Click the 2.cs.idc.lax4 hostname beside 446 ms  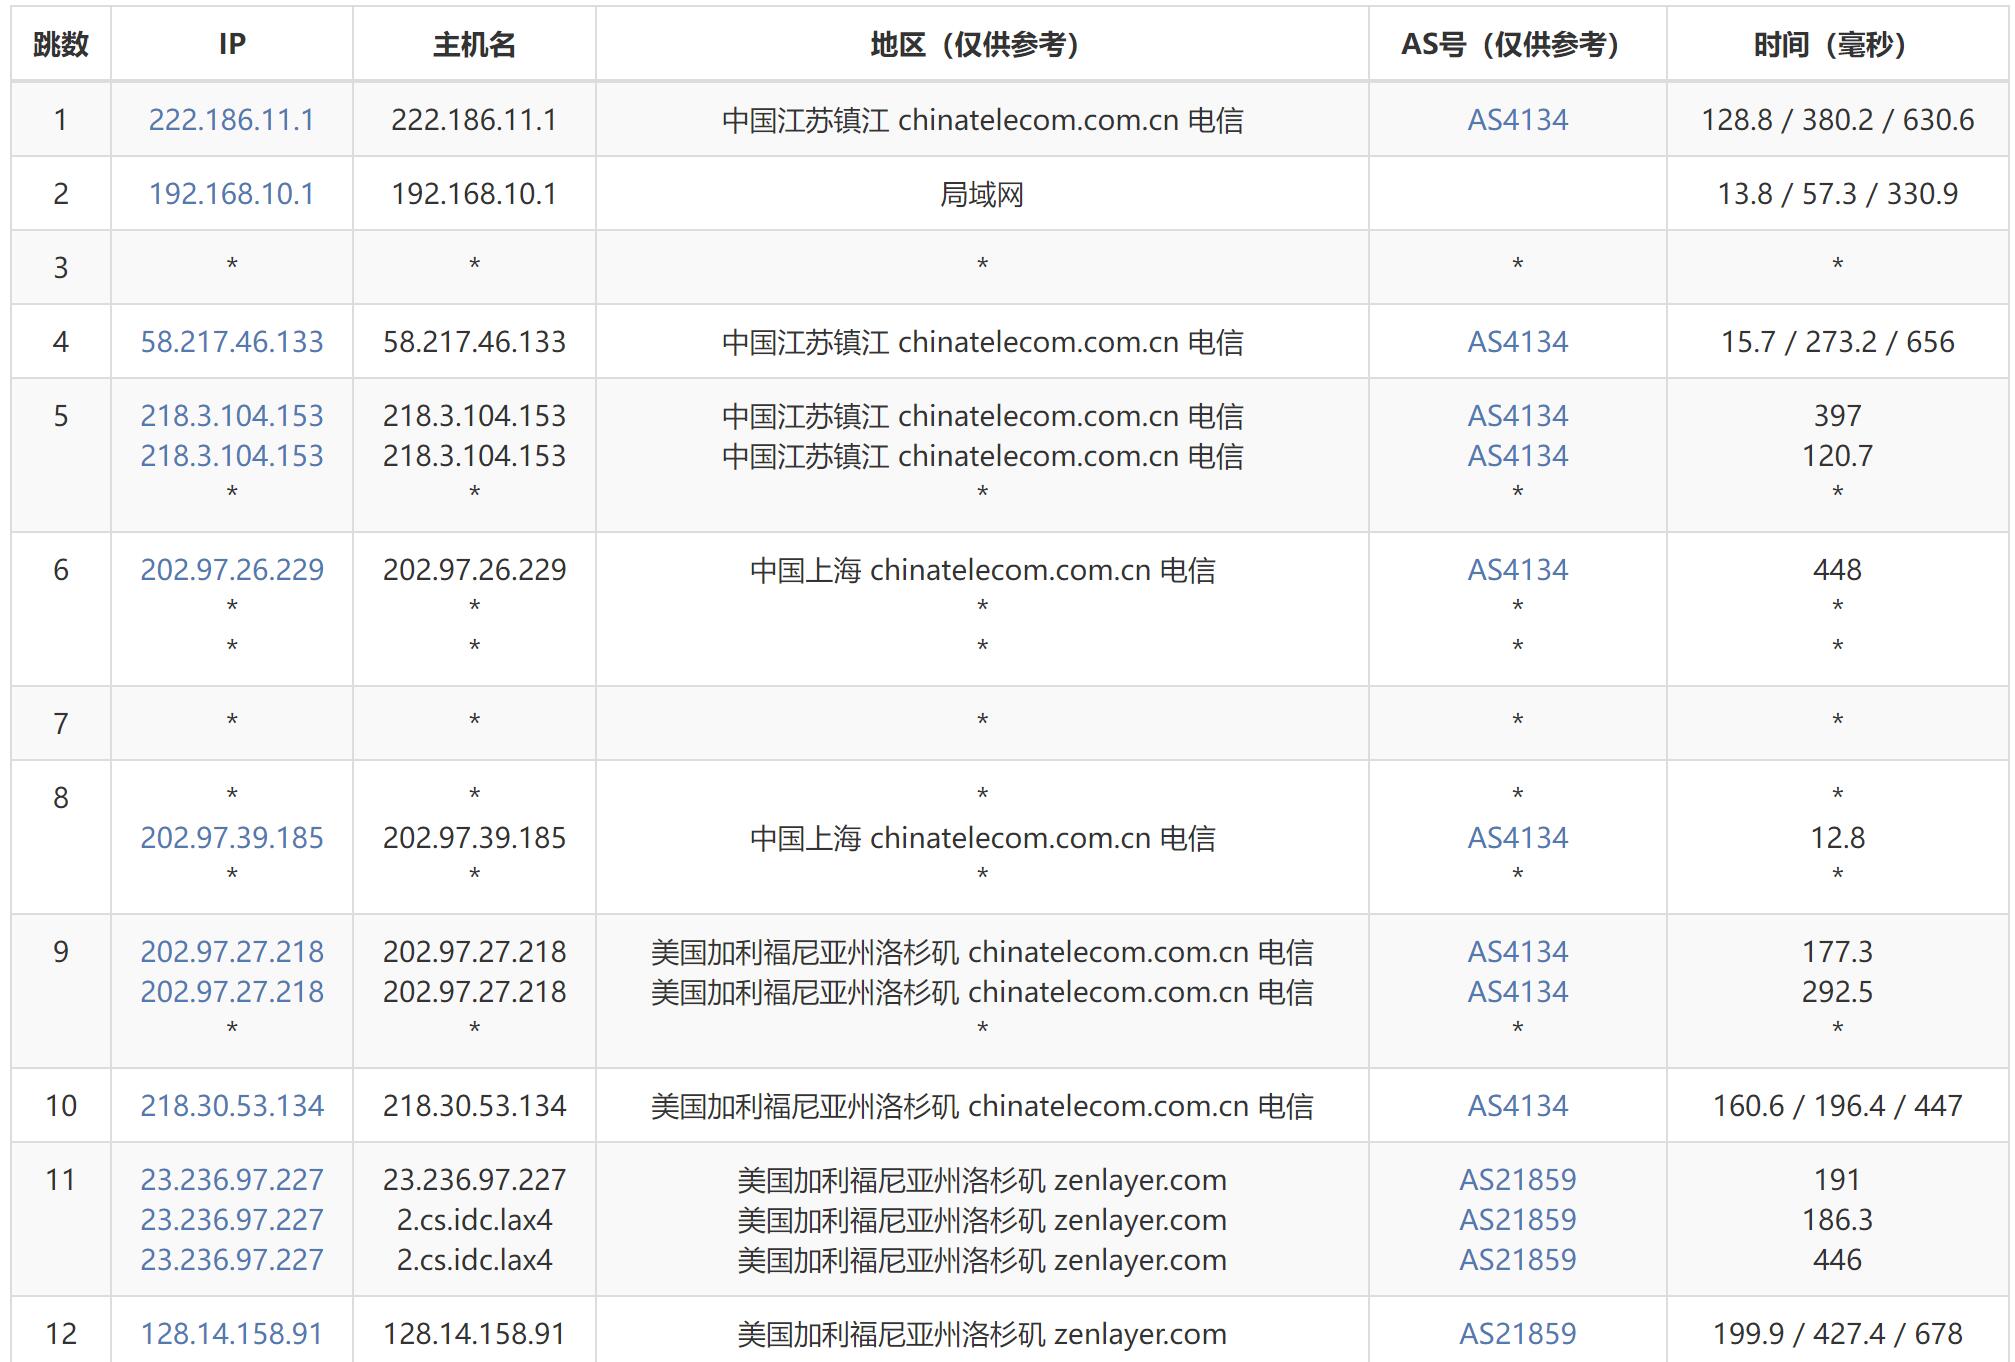coord(474,1260)
